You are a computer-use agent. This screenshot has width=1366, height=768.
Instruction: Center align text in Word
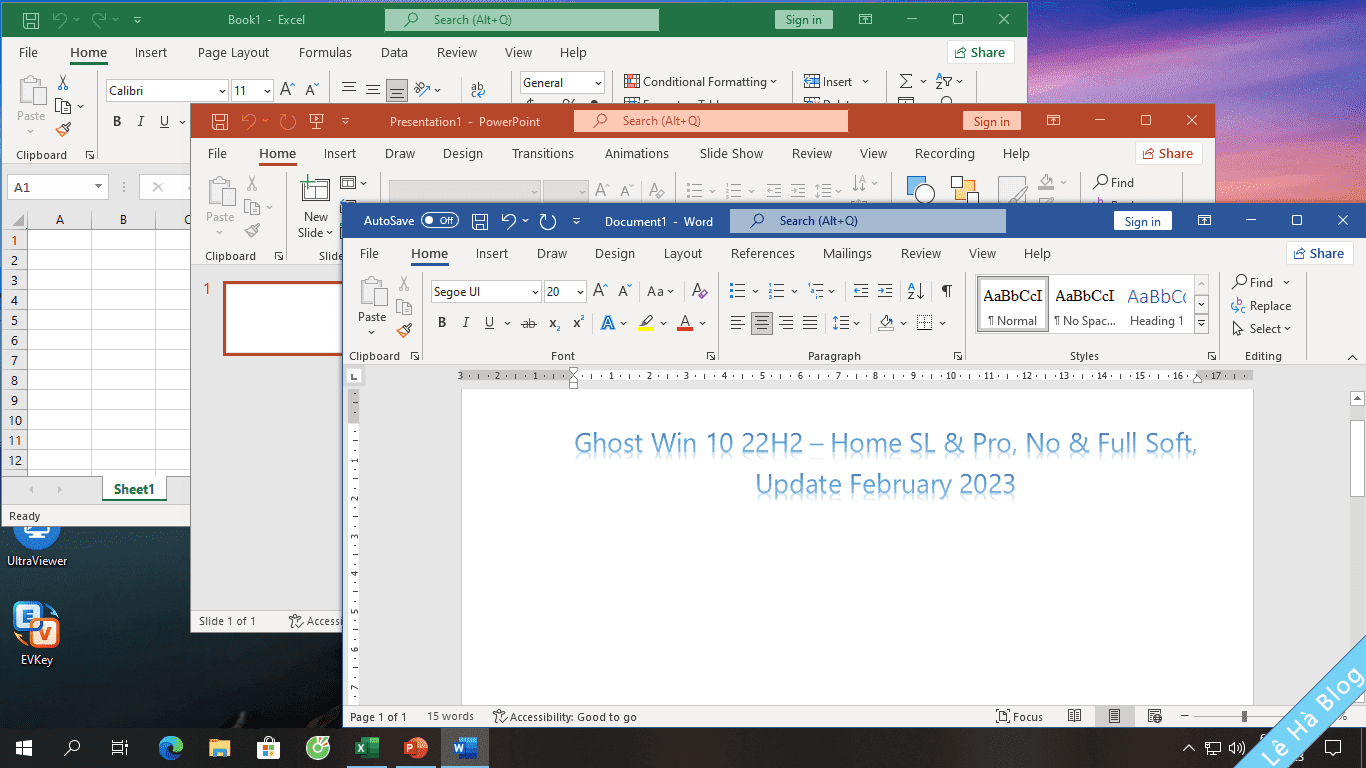pyautogui.click(x=762, y=323)
